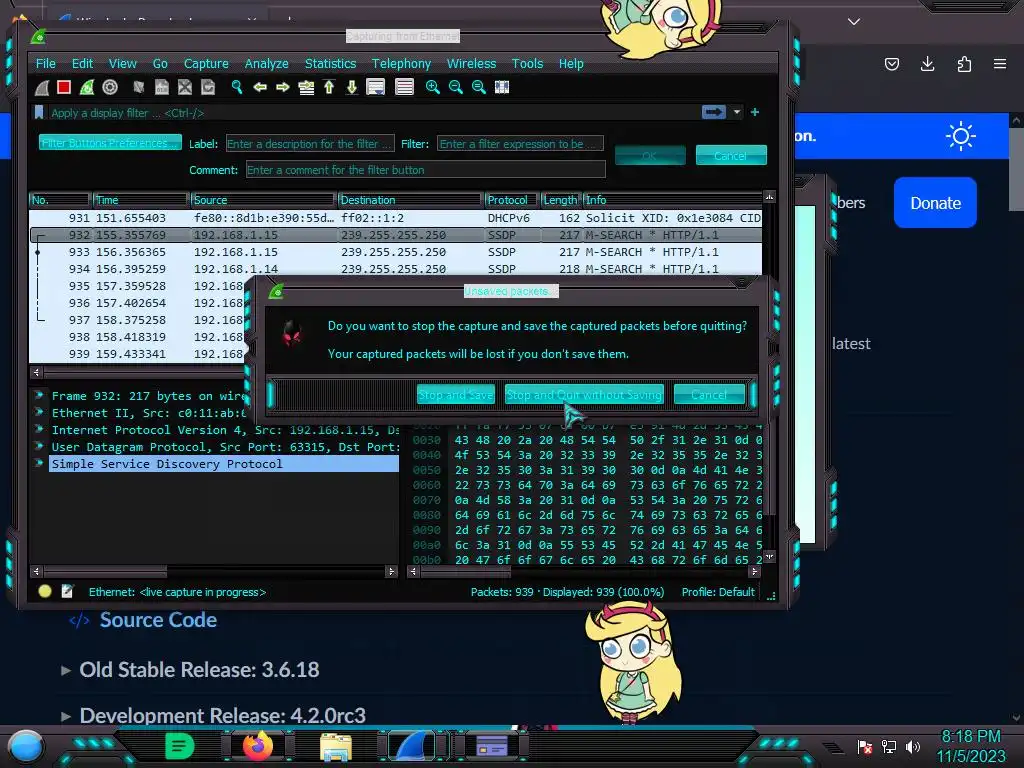
Task: Open the Capture menu
Action: pyautogui.click(x=206, y=63)
